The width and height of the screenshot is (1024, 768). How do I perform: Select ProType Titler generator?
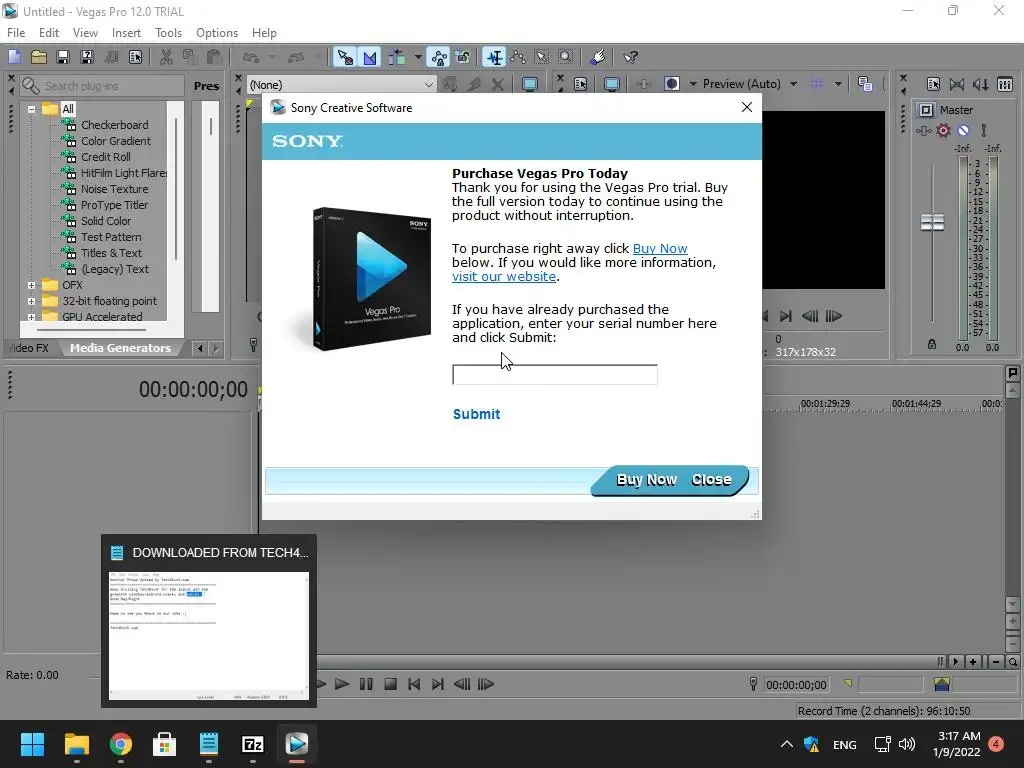coord(114,205)
